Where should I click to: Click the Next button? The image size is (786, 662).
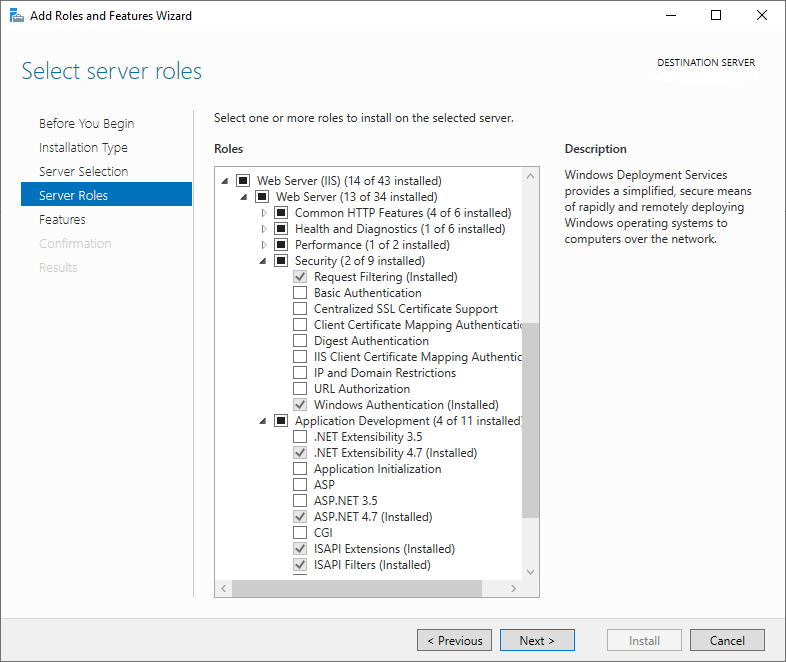click(537, 640)
